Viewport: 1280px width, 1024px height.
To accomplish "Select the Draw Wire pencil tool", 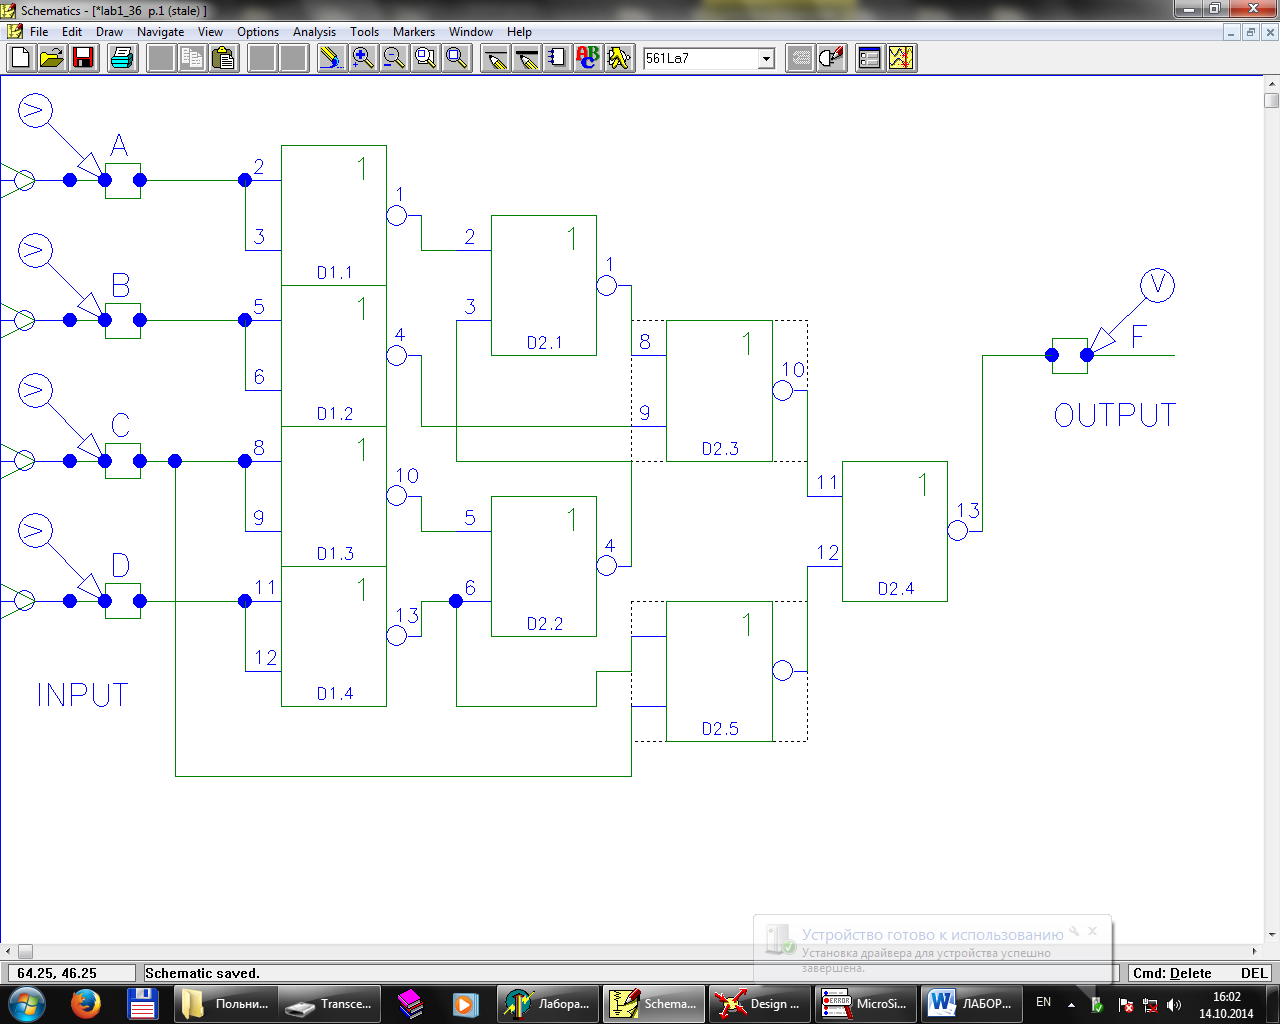I will point(496,58).
